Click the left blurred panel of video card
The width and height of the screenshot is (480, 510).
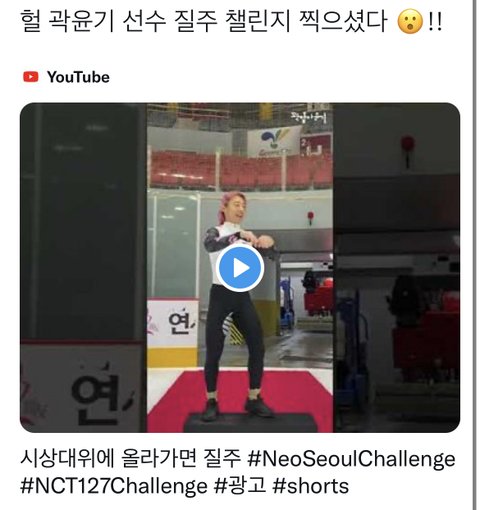83,268
